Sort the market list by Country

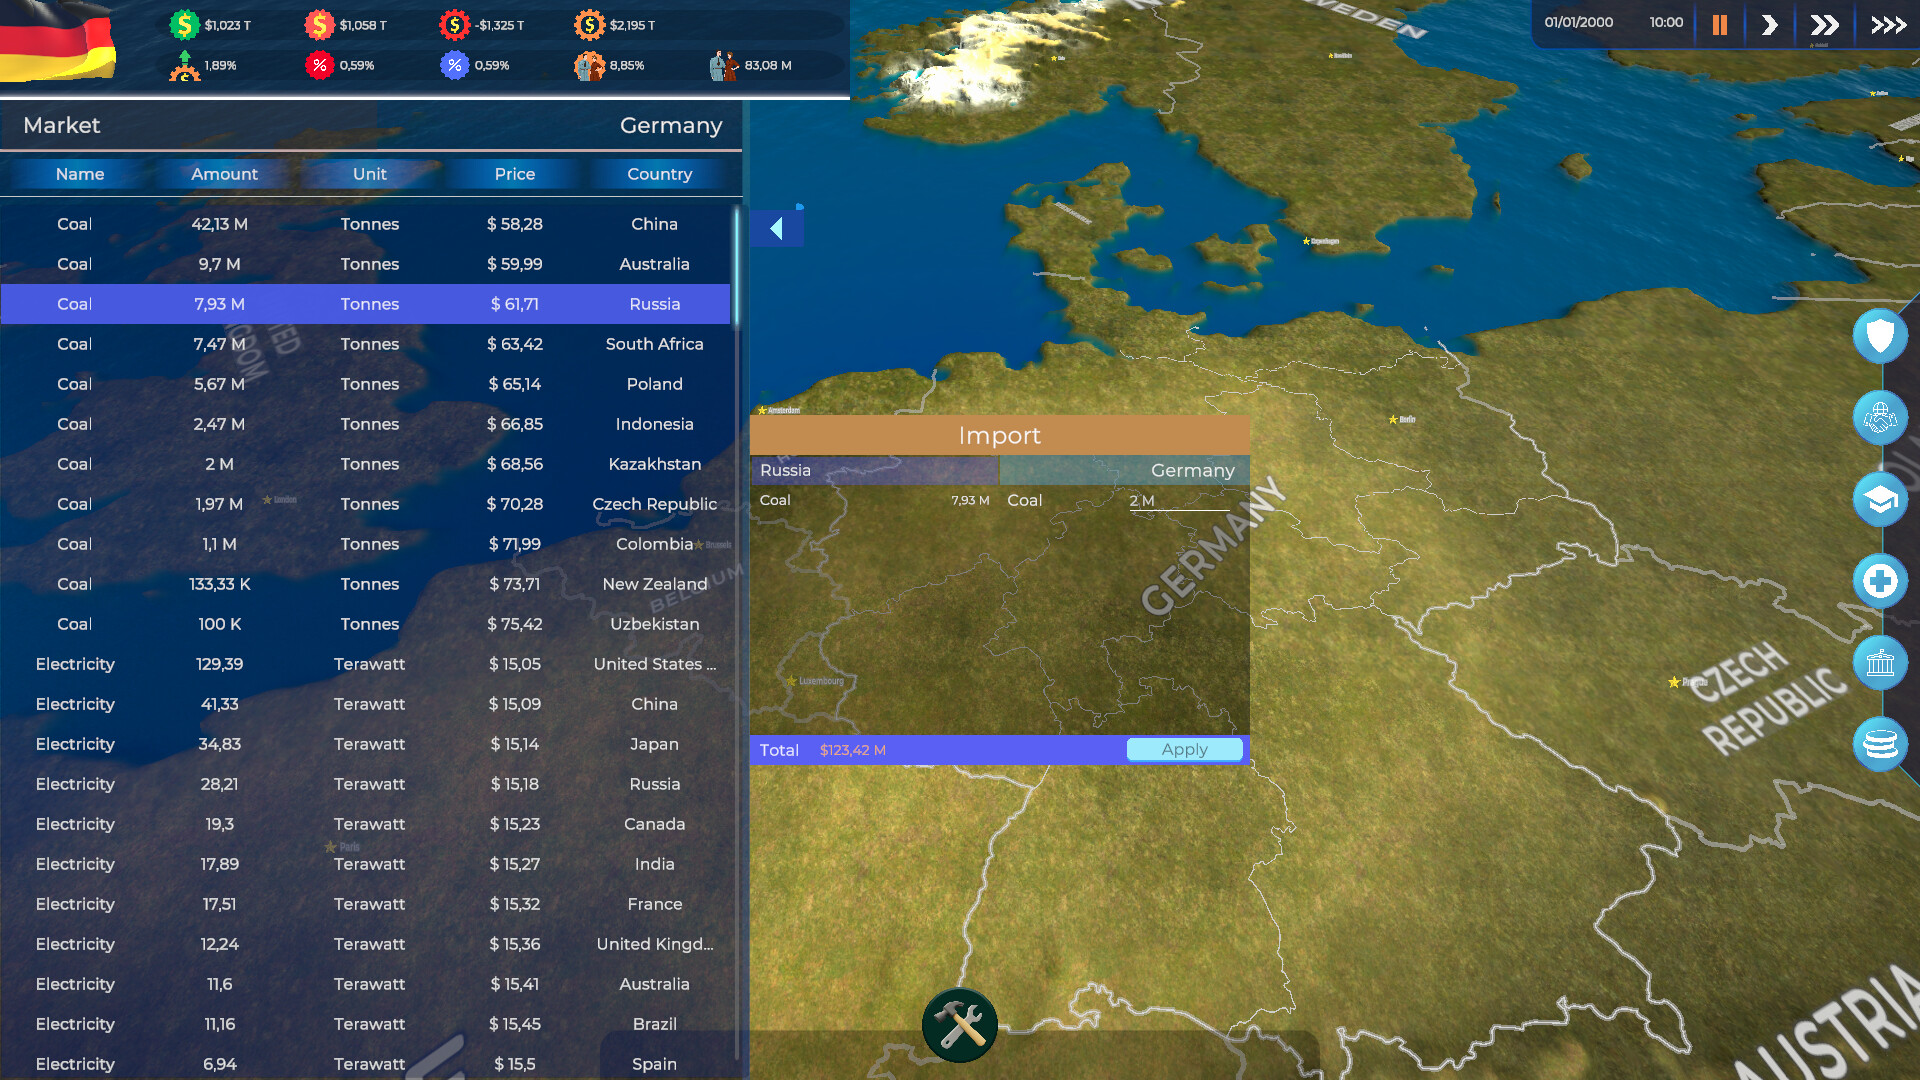(659, 174)
